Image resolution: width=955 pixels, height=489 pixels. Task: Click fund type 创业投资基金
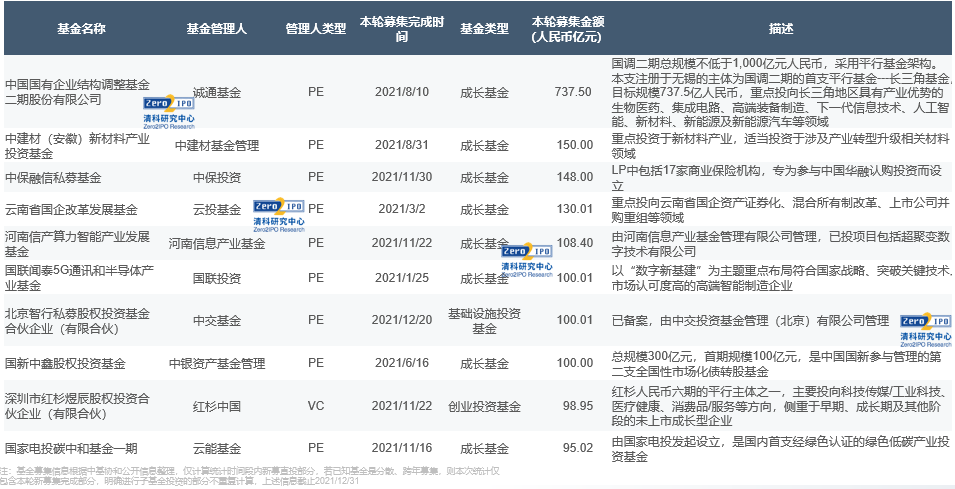(x=484, y=406)
